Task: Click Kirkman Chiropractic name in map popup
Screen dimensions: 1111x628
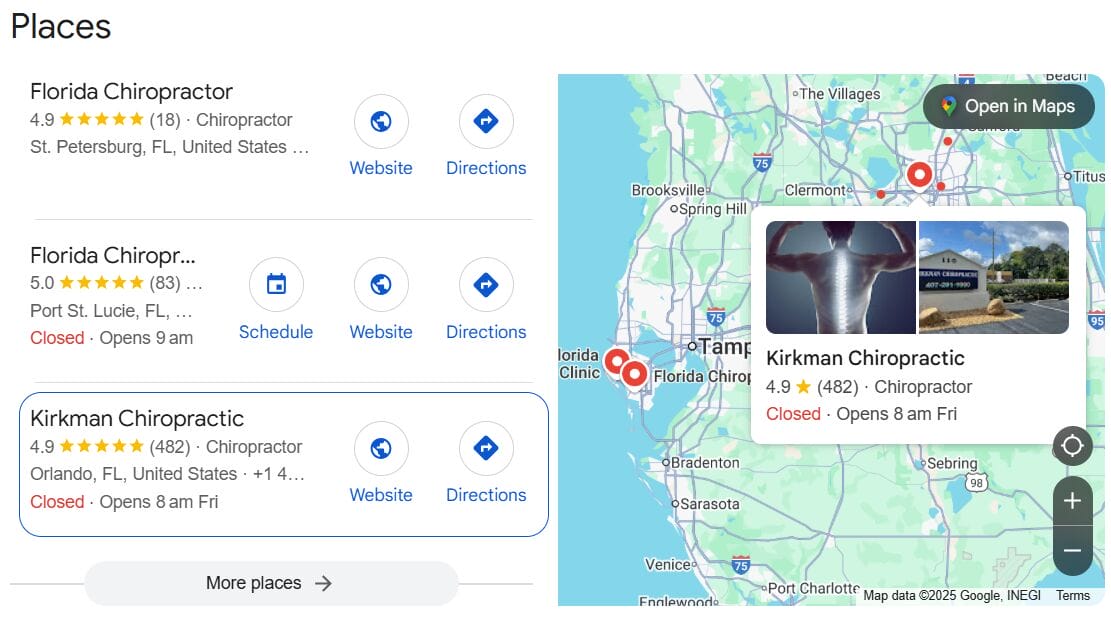Action: pos(865,358)
